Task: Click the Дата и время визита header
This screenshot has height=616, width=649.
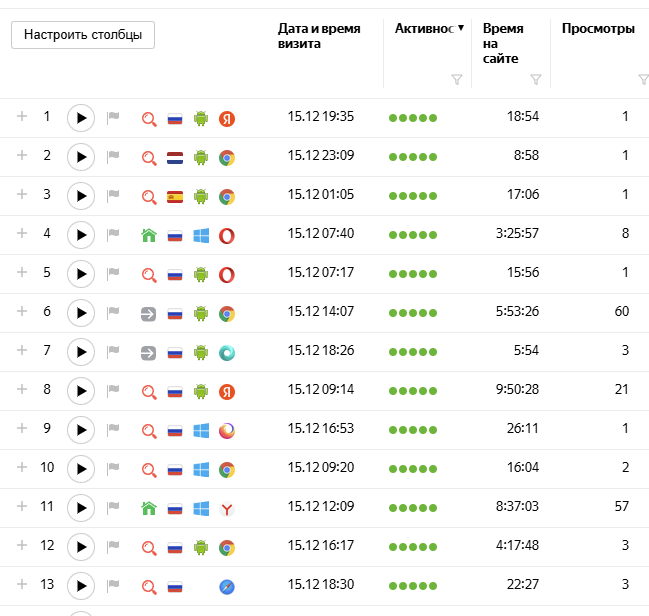Action: click(x=318, y=36)
